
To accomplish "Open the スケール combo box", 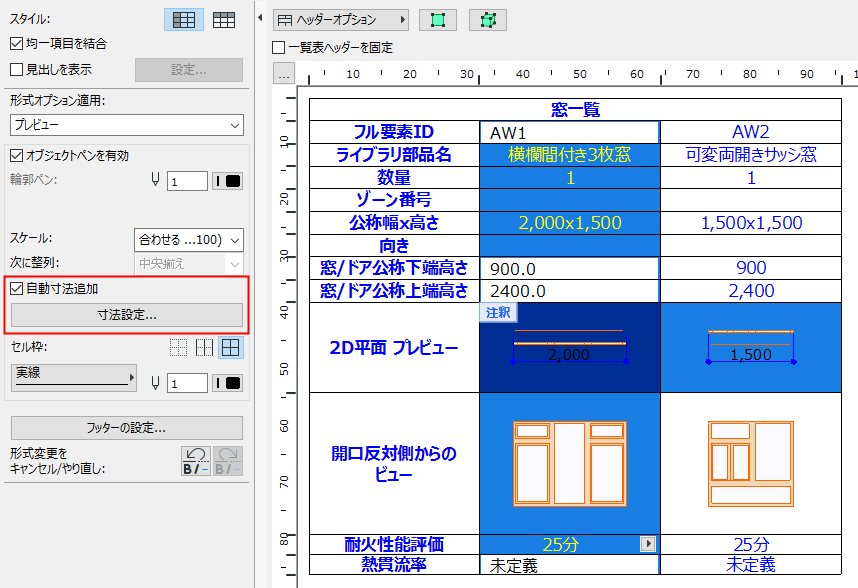I will (190, 239).
